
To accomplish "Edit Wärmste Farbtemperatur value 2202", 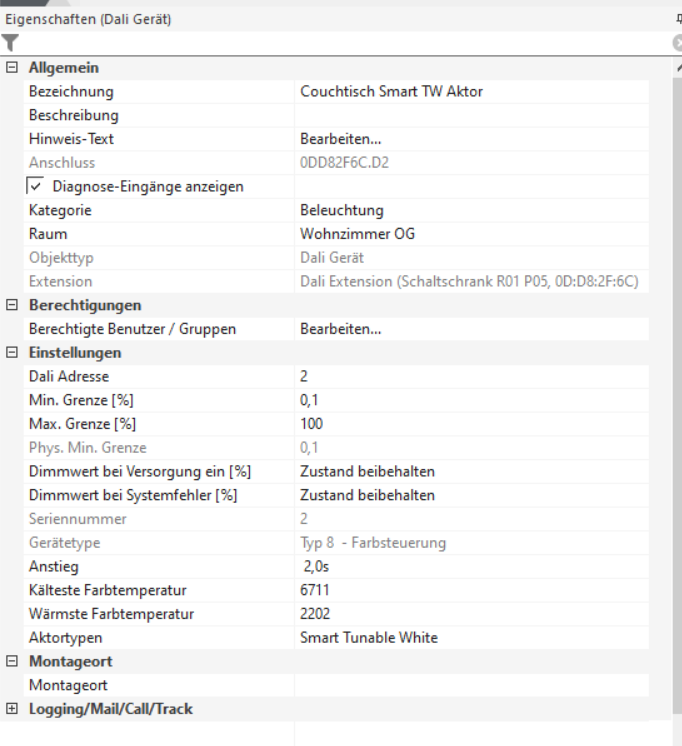I will click(x=472, y=614).
